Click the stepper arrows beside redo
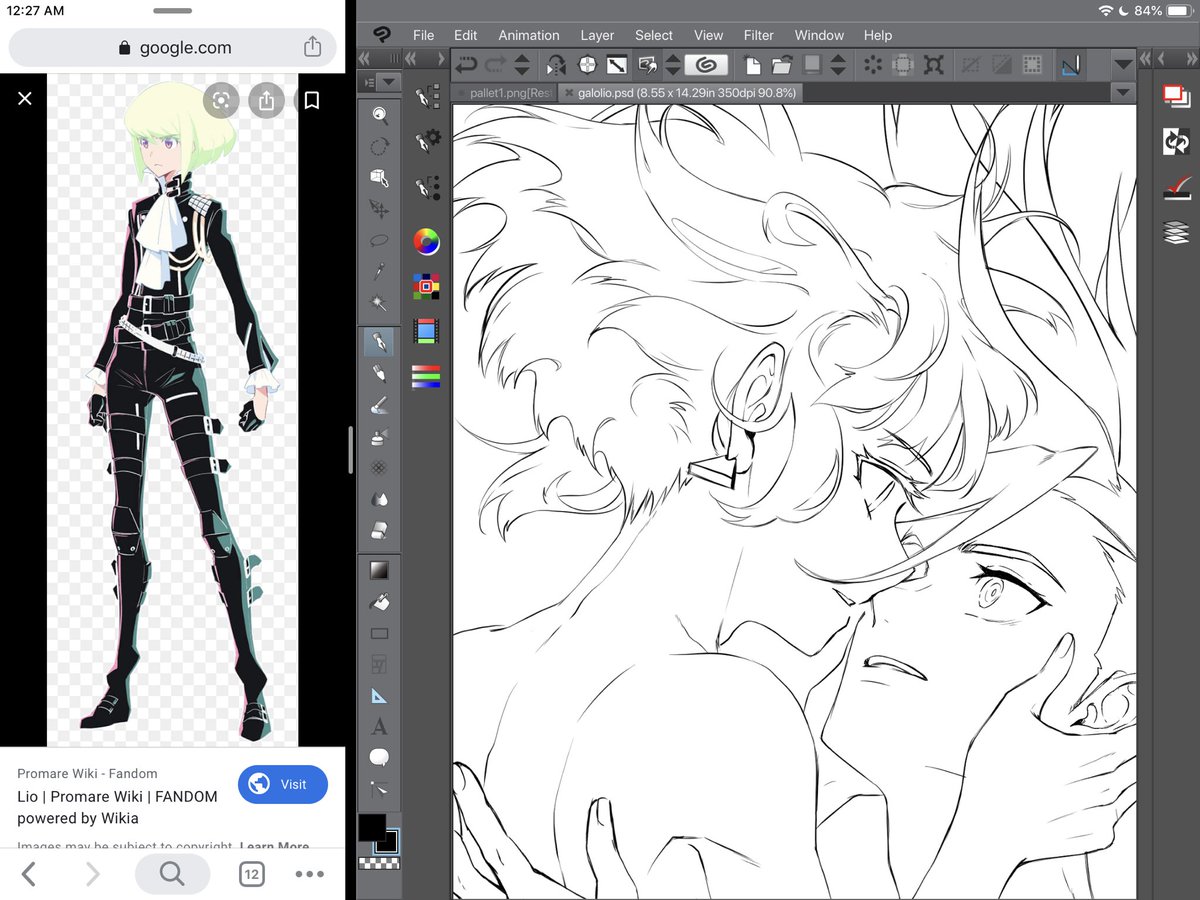1200x900 pixels. pos(522,65)
